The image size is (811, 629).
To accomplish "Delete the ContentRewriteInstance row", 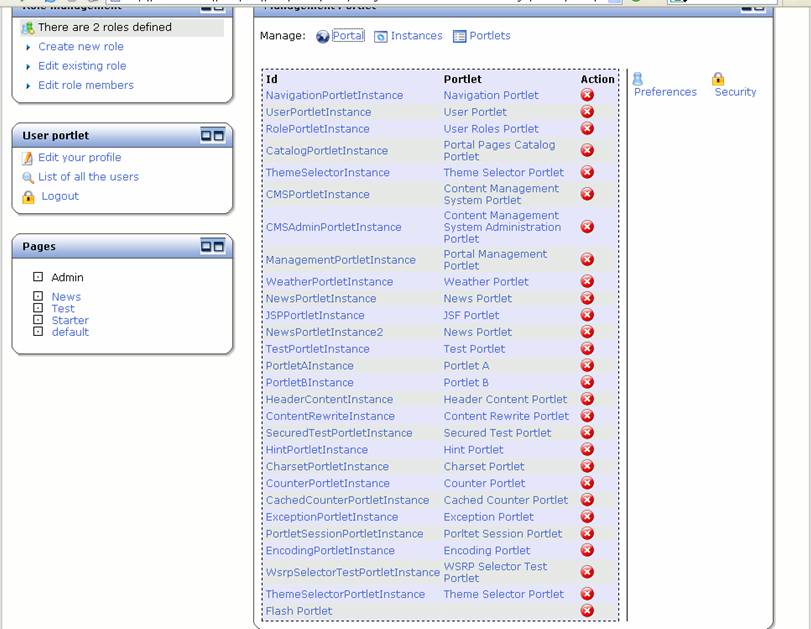I will [587, 416].
